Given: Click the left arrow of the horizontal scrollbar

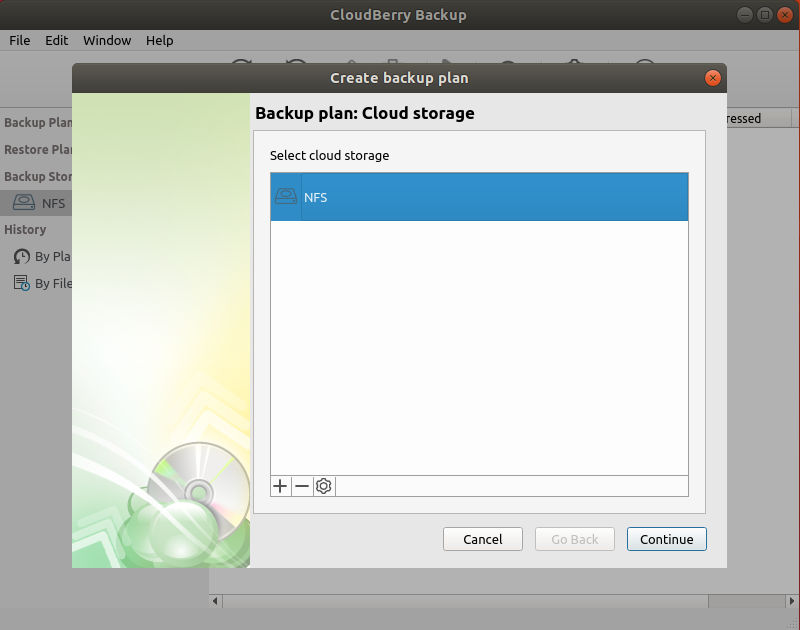Looking at the screenshot, I should (x=214, y=601).
